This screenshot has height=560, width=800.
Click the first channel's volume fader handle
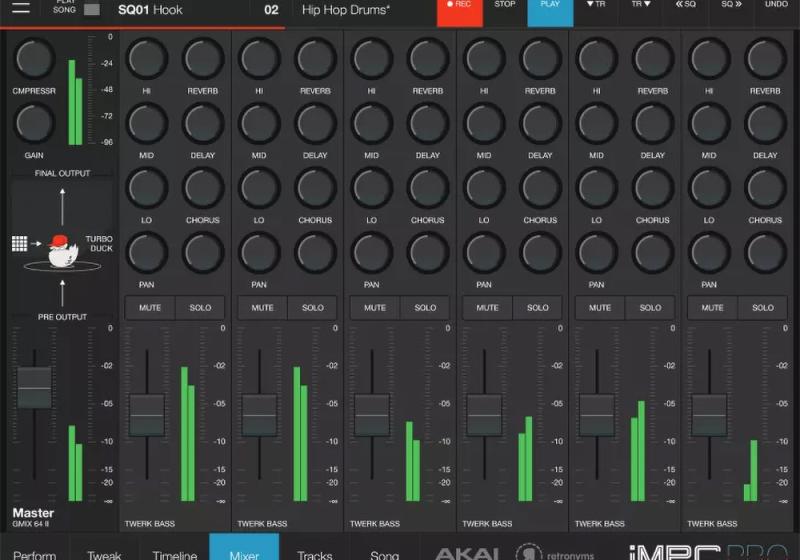click(147, 415)
